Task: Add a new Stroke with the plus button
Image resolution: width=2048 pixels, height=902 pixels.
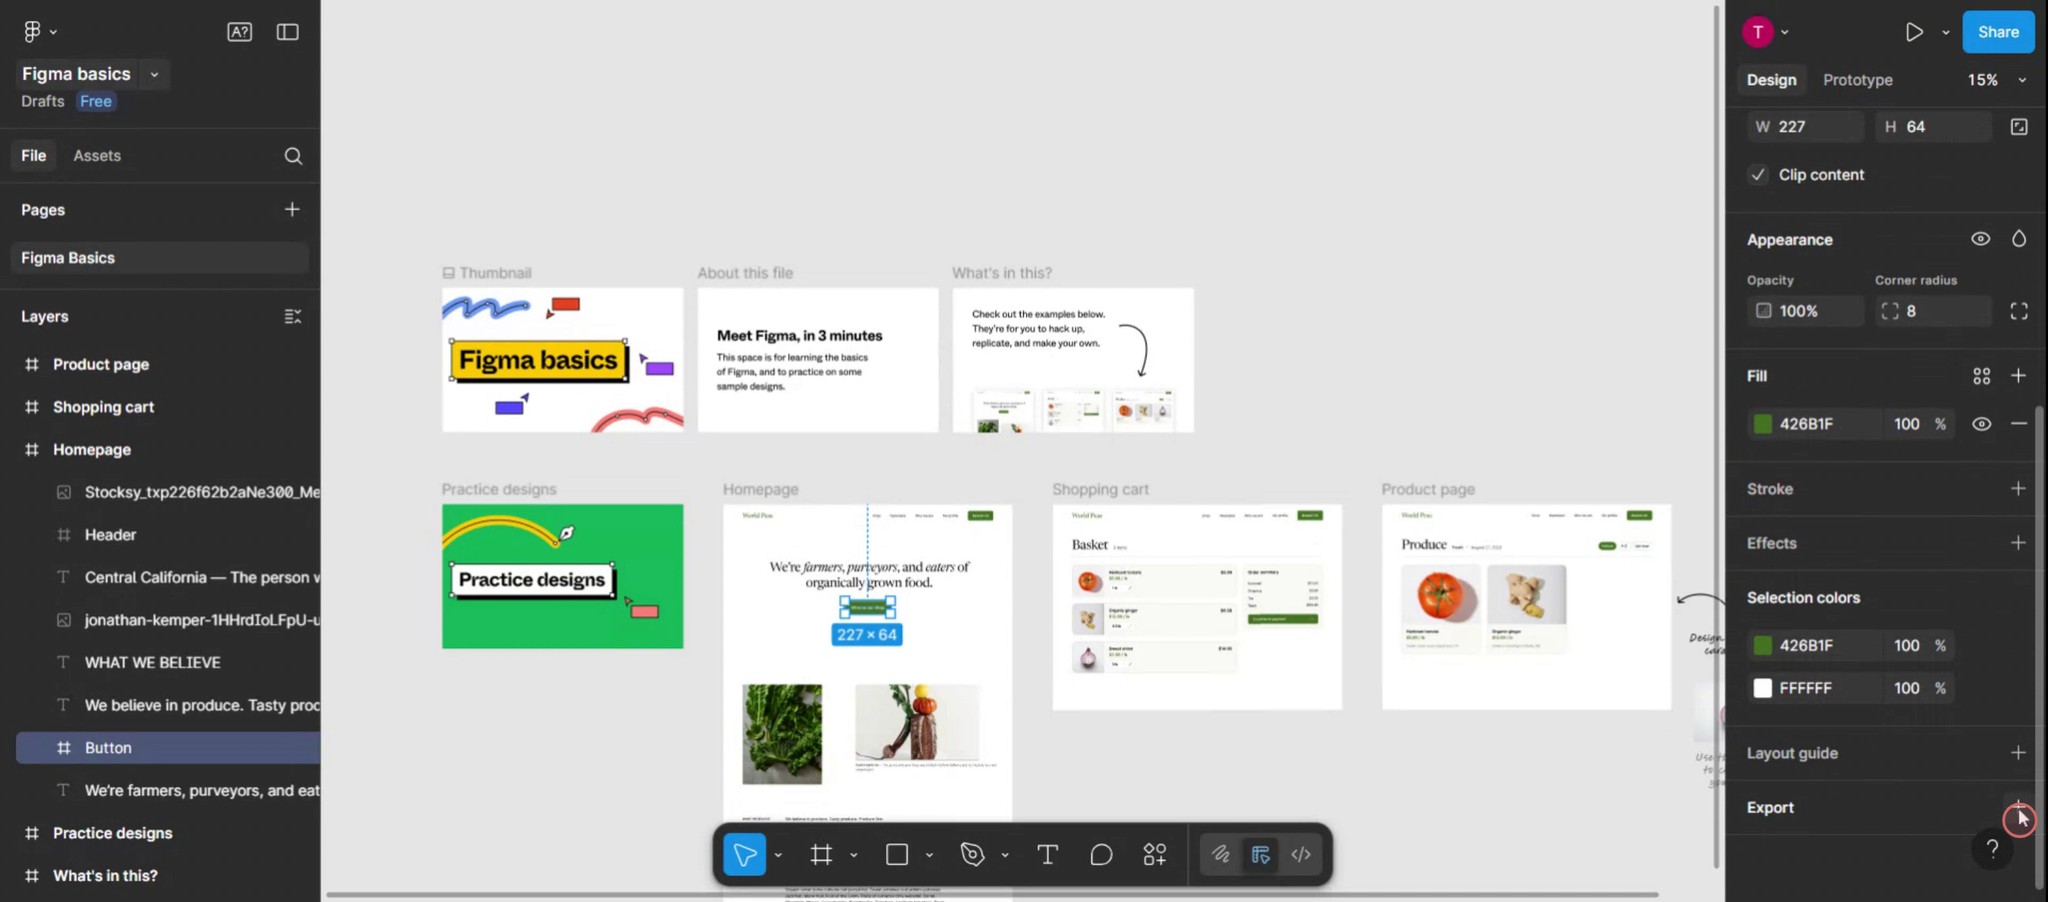Action: pos(2019,488)
